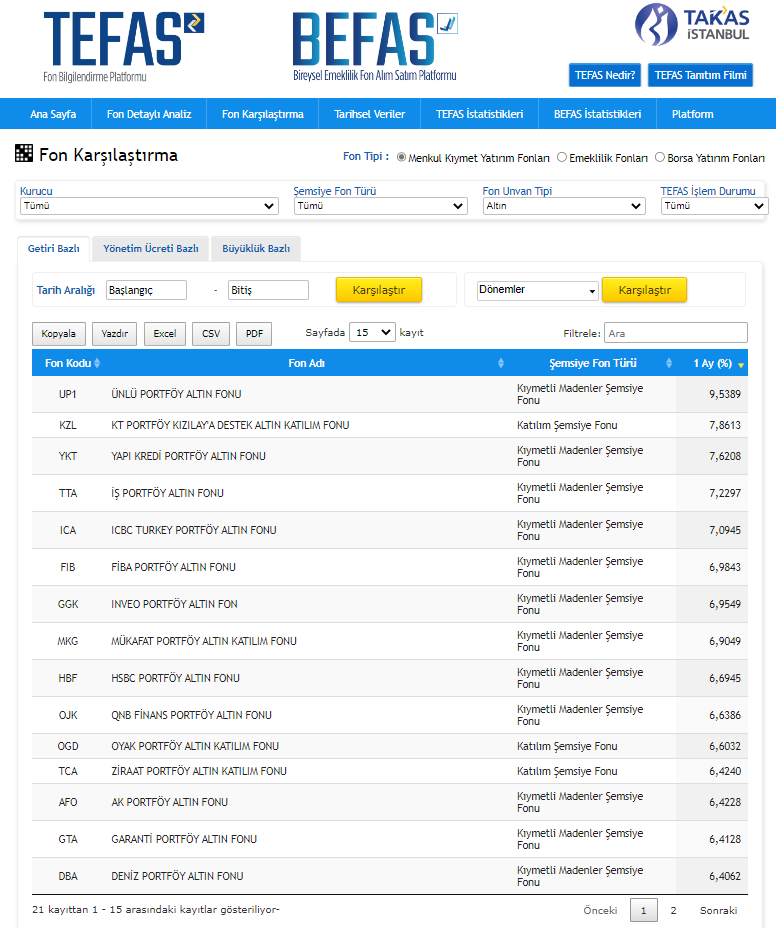Switch to Yönetim Ücreti Bazlı tab

[x=151, y=249]
